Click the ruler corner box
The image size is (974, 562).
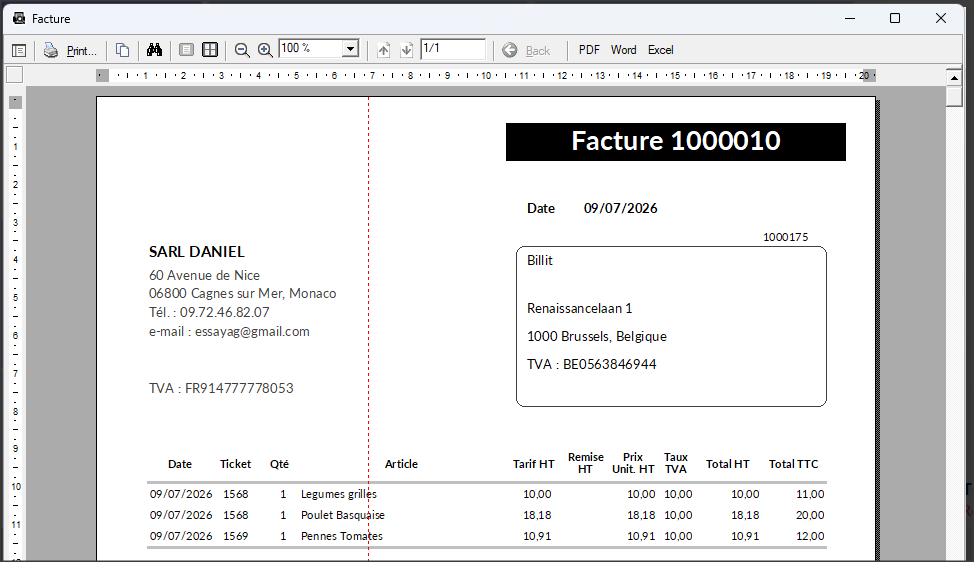[x=14, y=75]
